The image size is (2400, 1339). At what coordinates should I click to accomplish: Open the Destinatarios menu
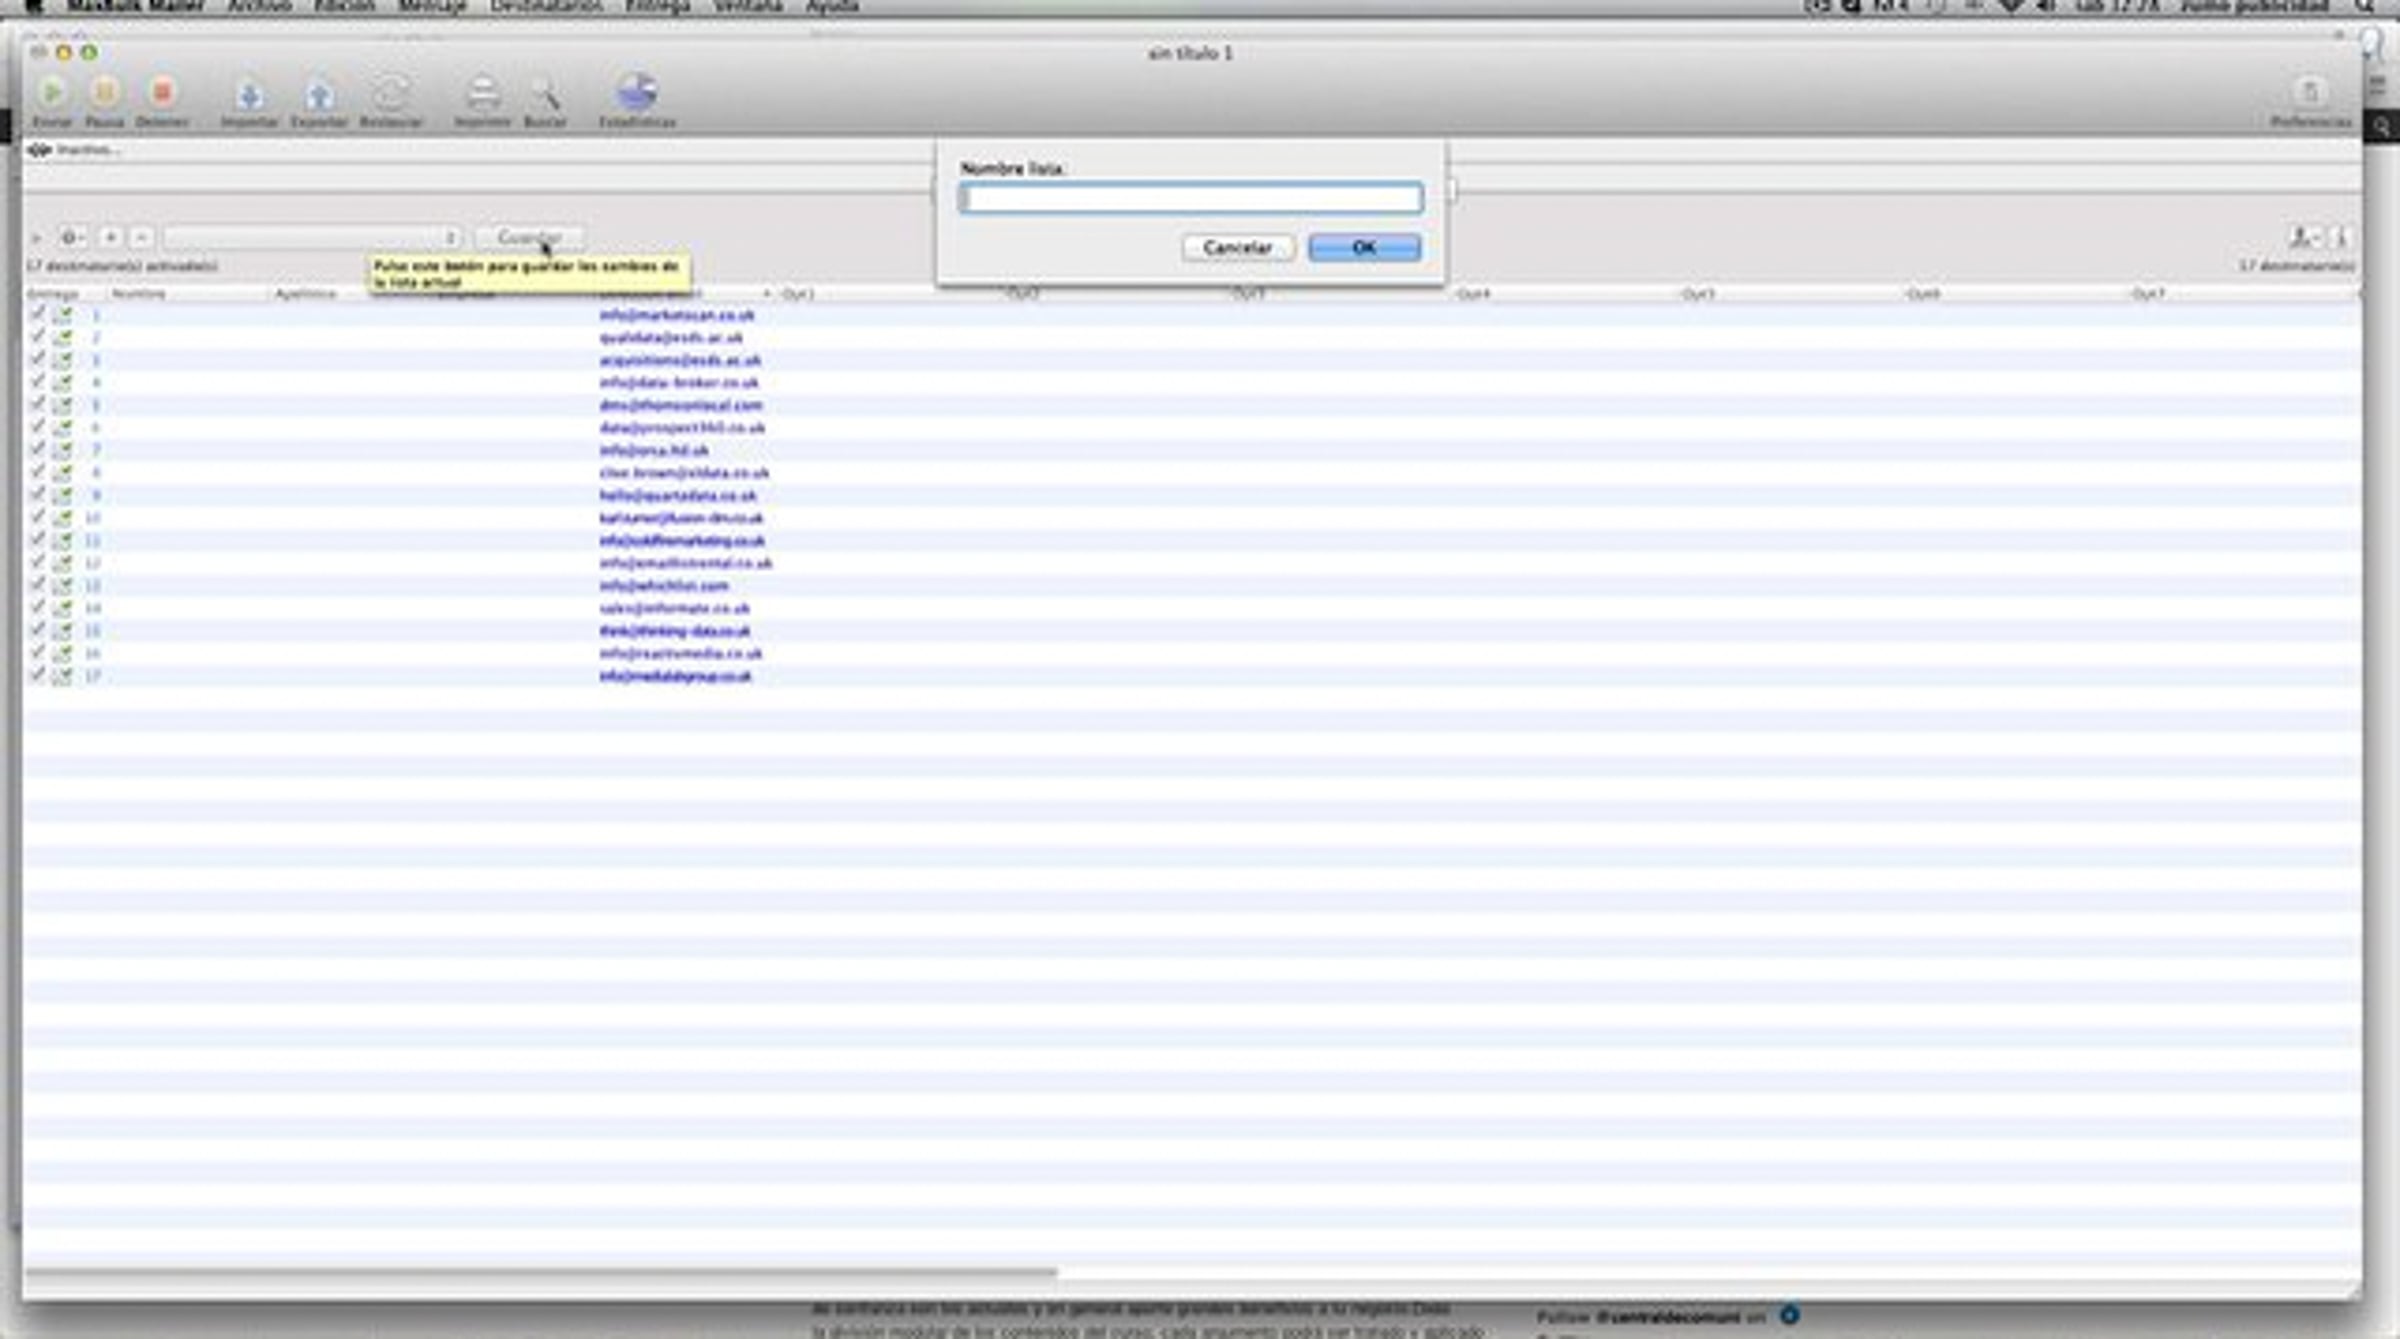click(545, 7)
